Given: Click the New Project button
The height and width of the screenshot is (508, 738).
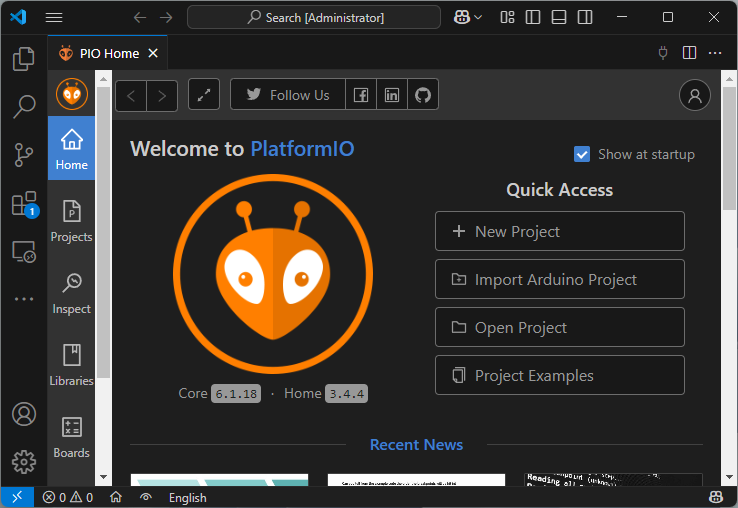Looking at the screenshot, I should tap(560, 231).
